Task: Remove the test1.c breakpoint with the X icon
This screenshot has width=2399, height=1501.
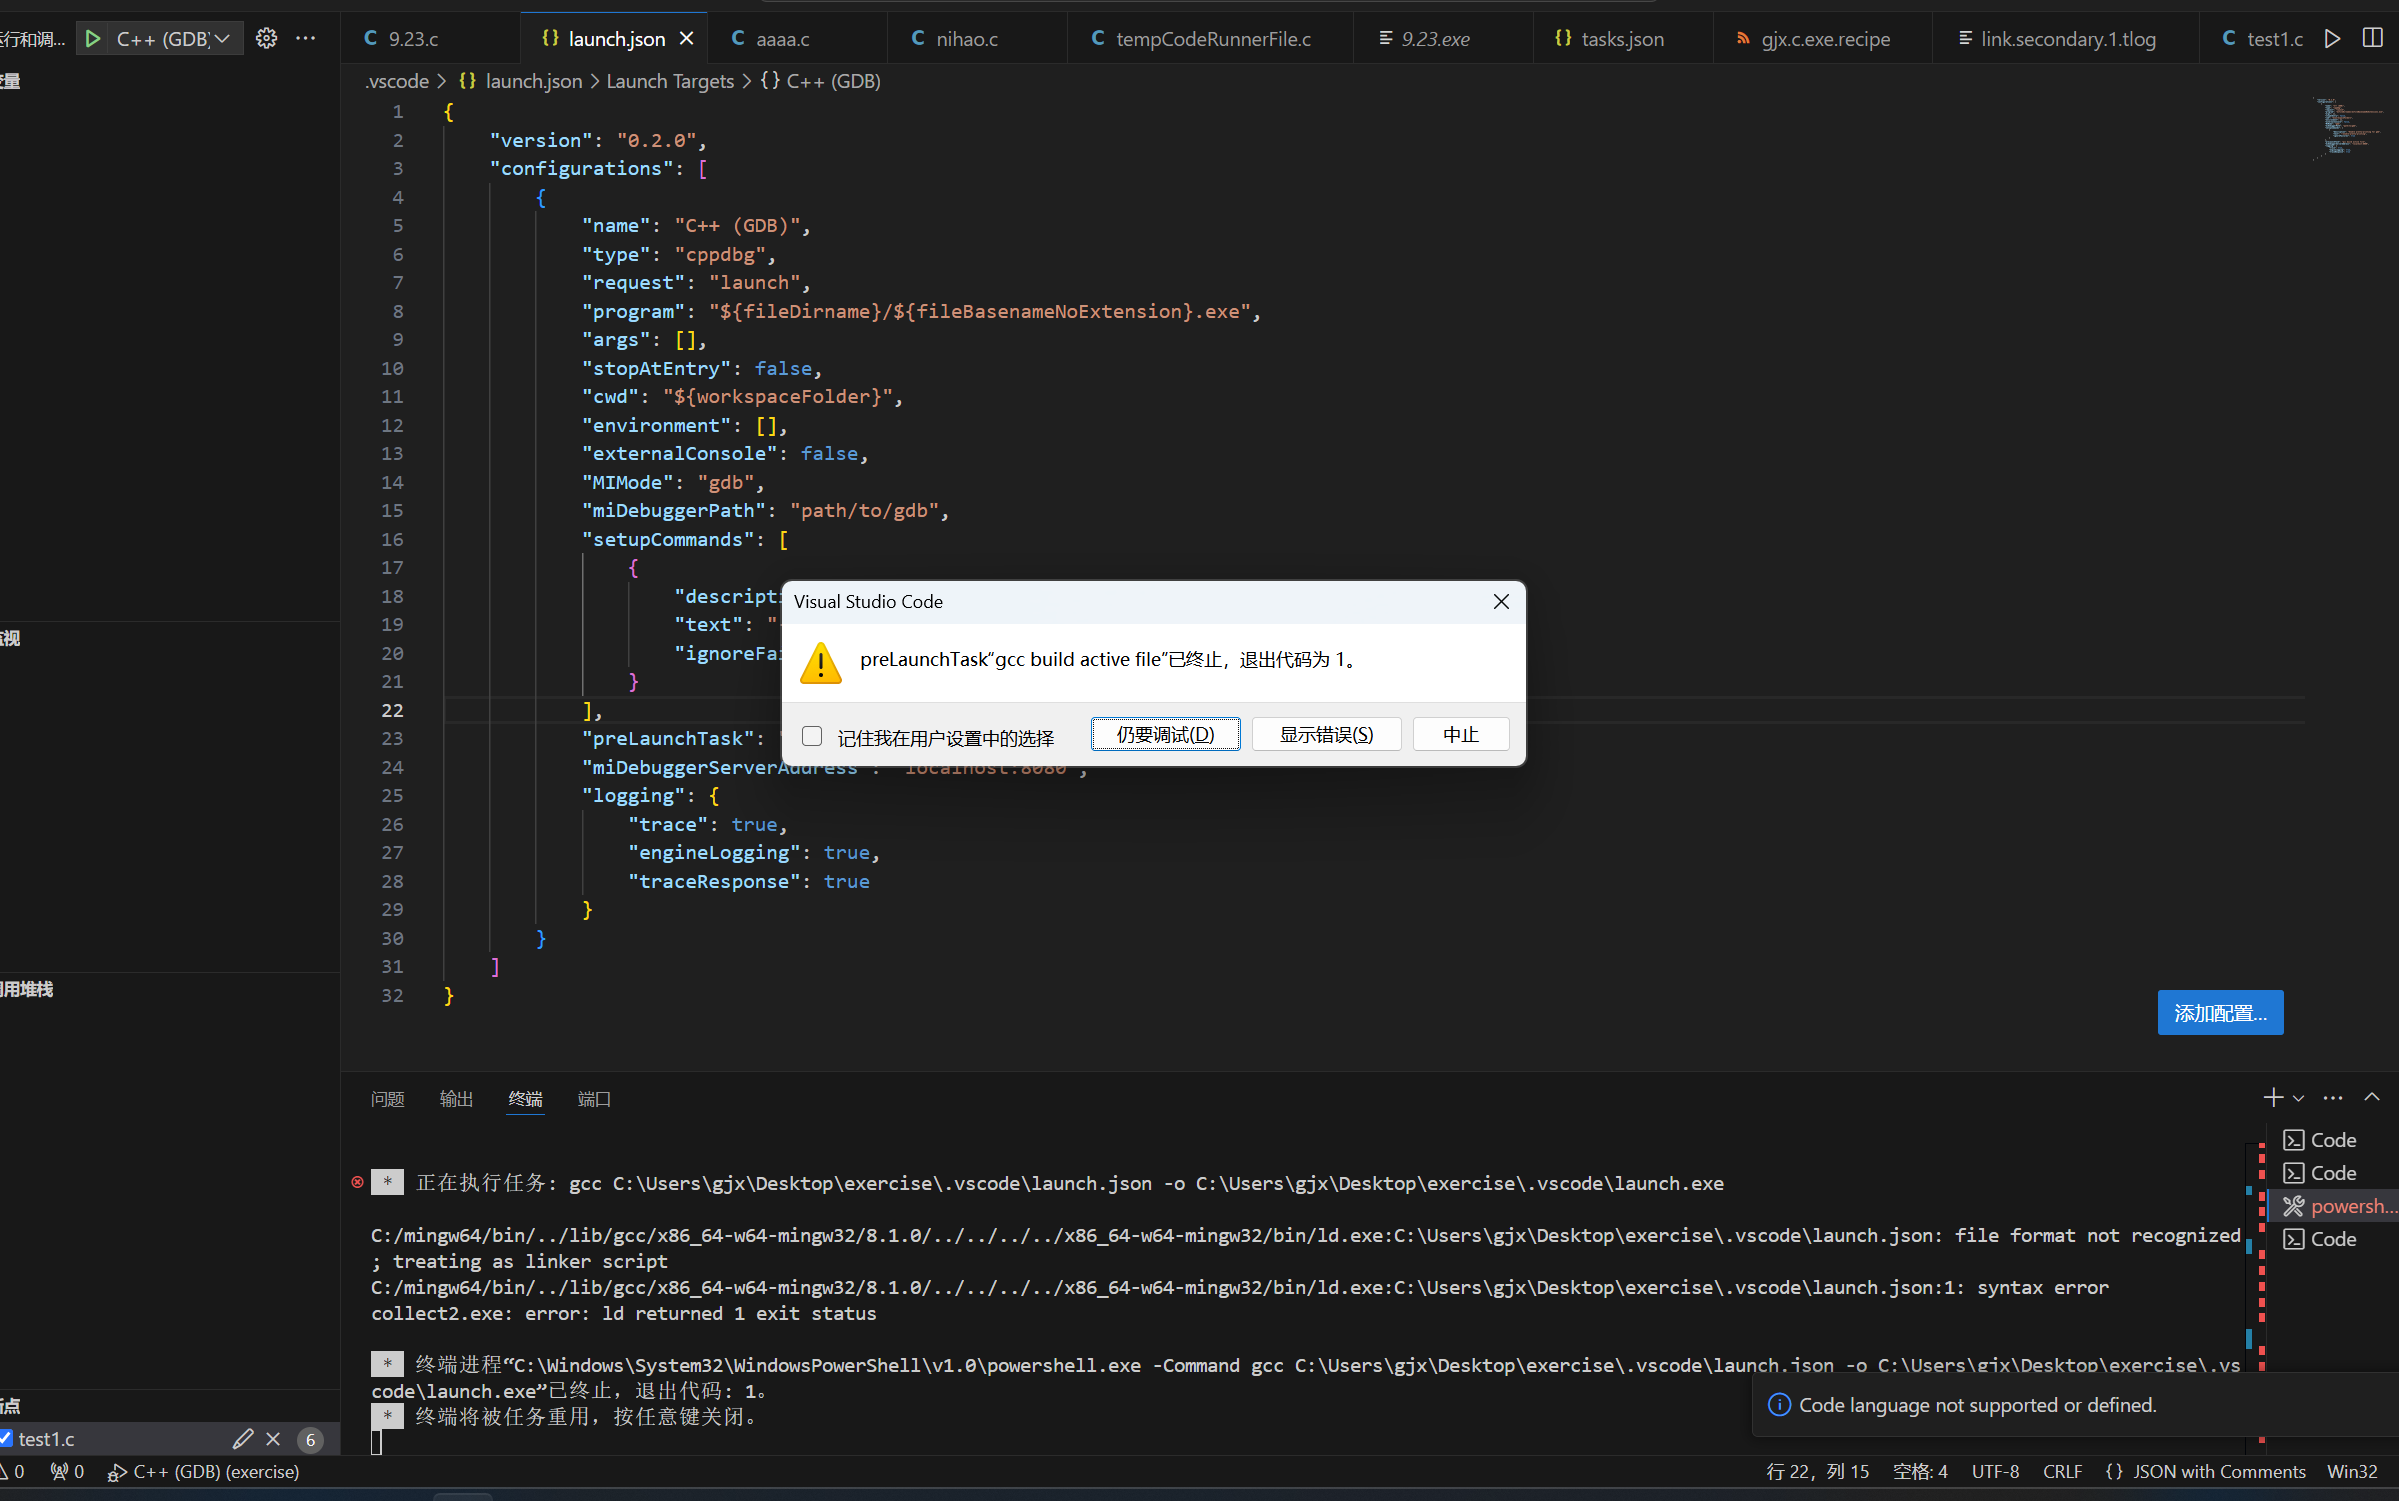Action: click(273, 1439)
